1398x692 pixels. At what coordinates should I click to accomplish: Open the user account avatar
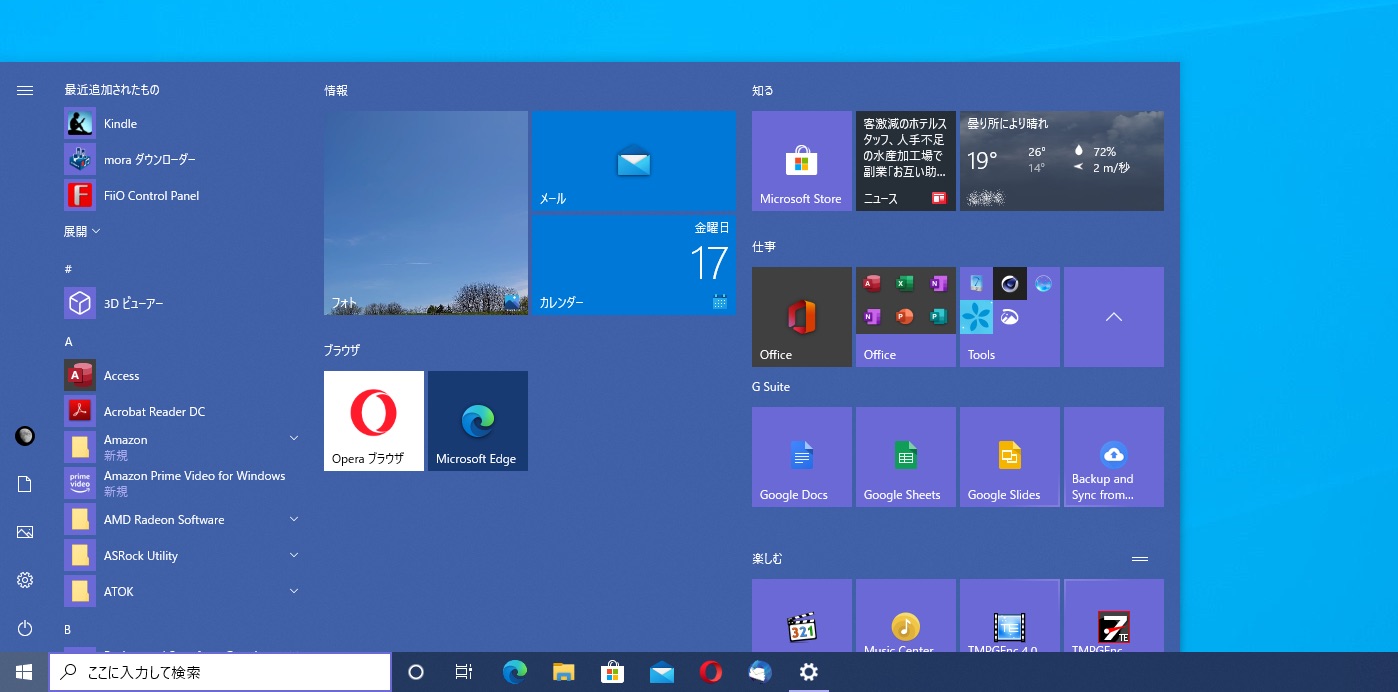tap(25, 436)
